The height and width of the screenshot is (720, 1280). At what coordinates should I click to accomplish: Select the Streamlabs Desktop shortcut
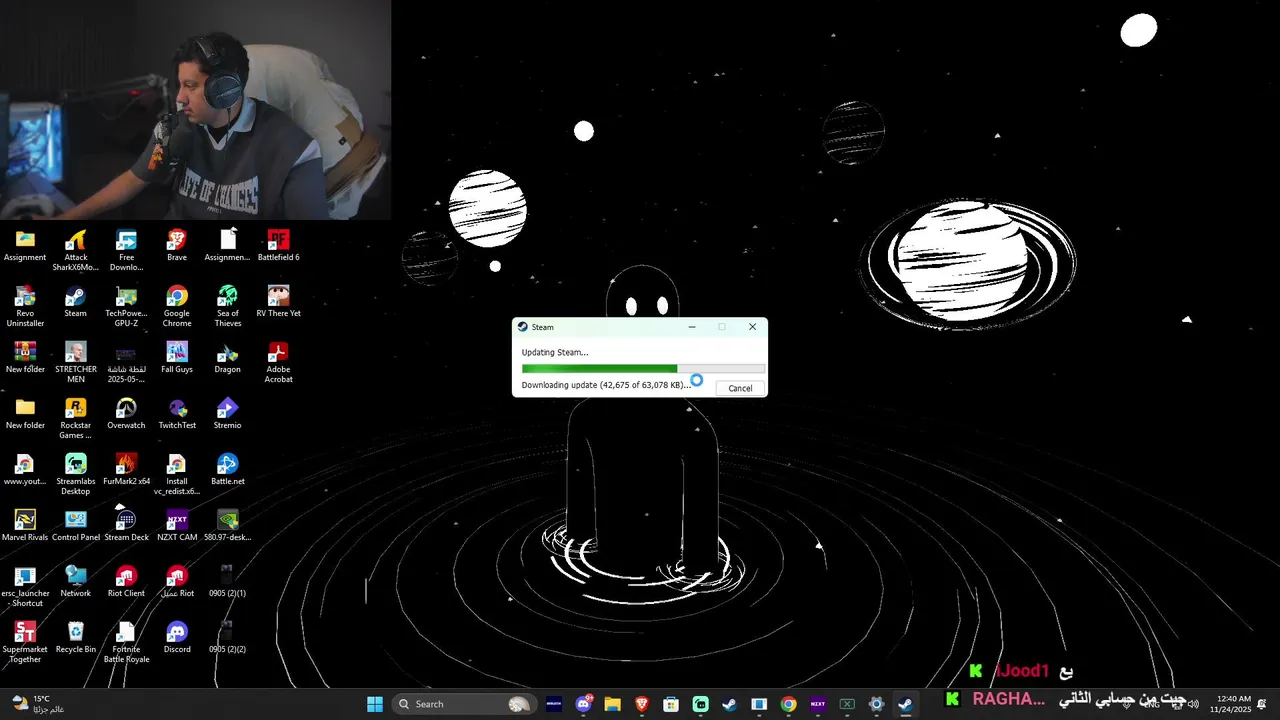76,474
